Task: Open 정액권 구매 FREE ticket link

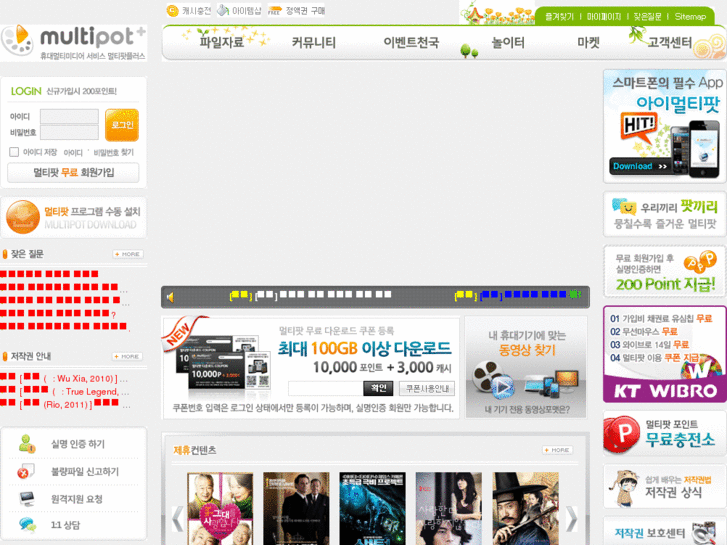Action: (296, 10)
